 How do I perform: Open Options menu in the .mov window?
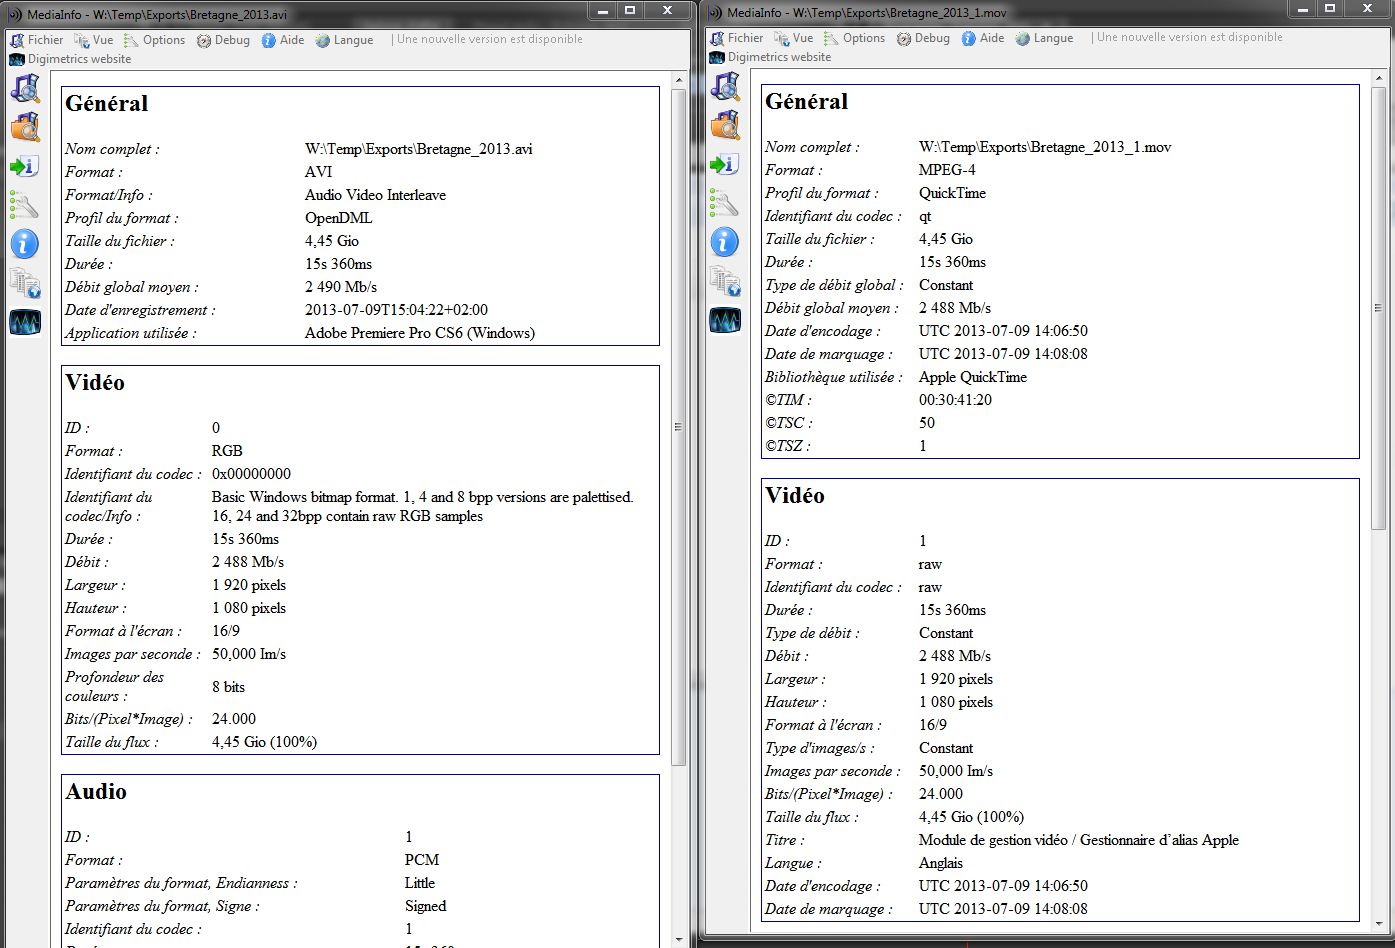pos(855,38)
